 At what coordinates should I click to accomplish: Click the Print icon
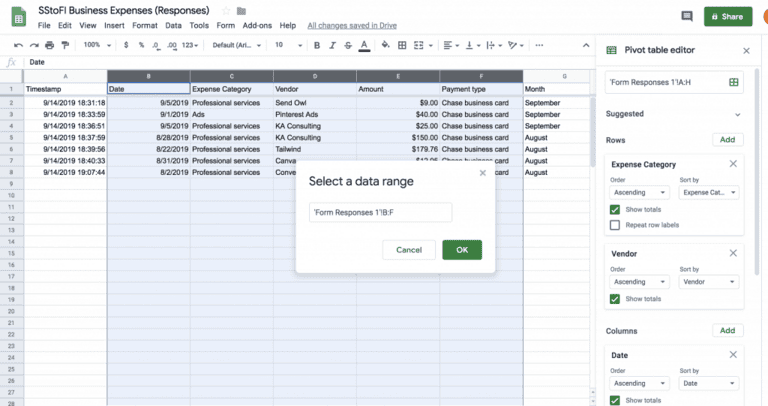point(49,45)
